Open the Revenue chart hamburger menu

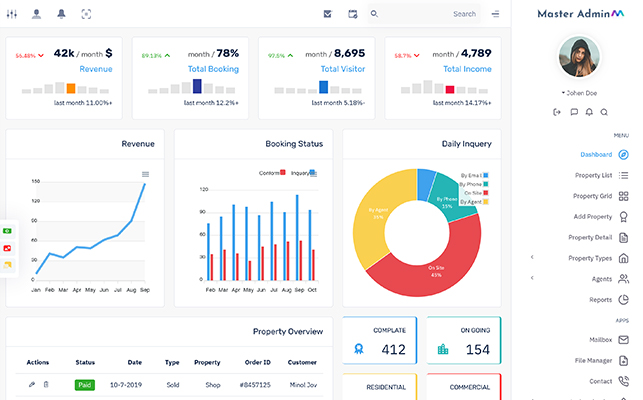tap(145, 174)
